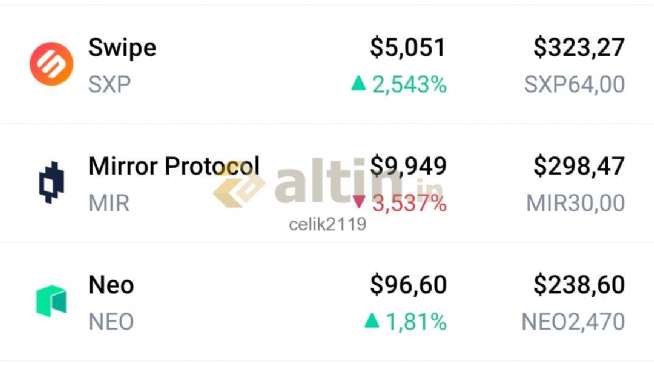The width and height of the screenshot is (654, 366).
Task: Click the Swipe price $5,051
Action: click(x=408, y=47)
